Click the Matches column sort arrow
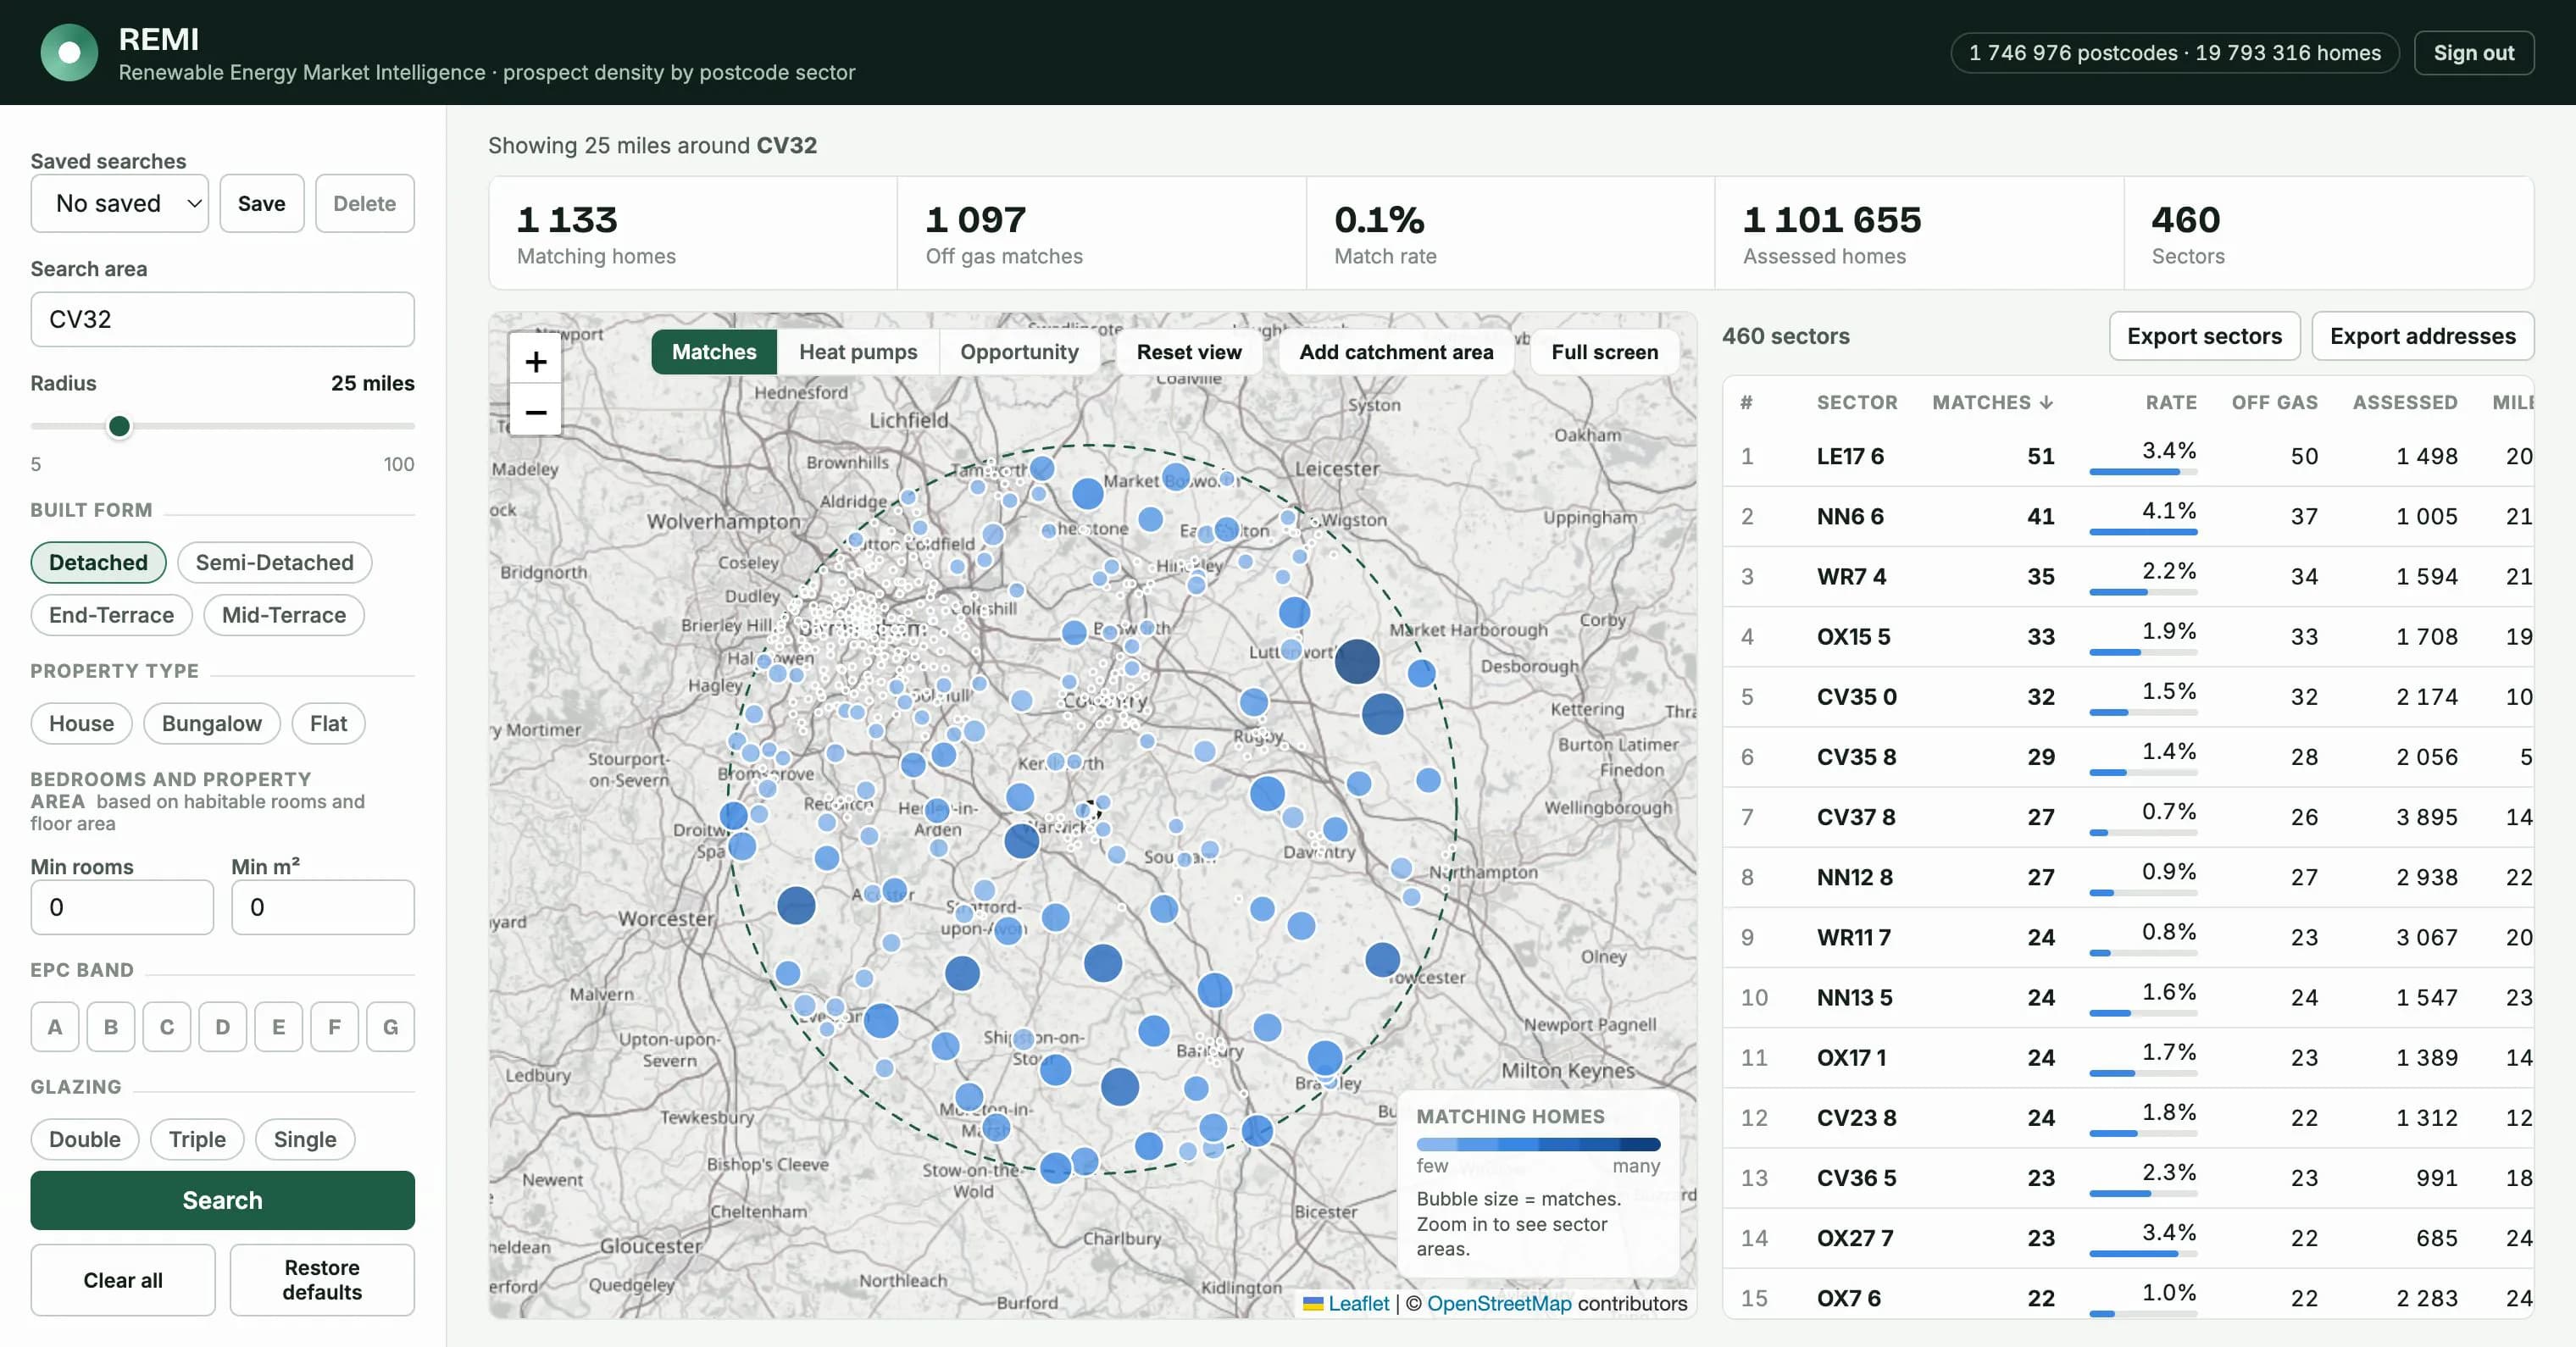The width and height of the screenshot is (2576, 1347). tap(2046, 402)
